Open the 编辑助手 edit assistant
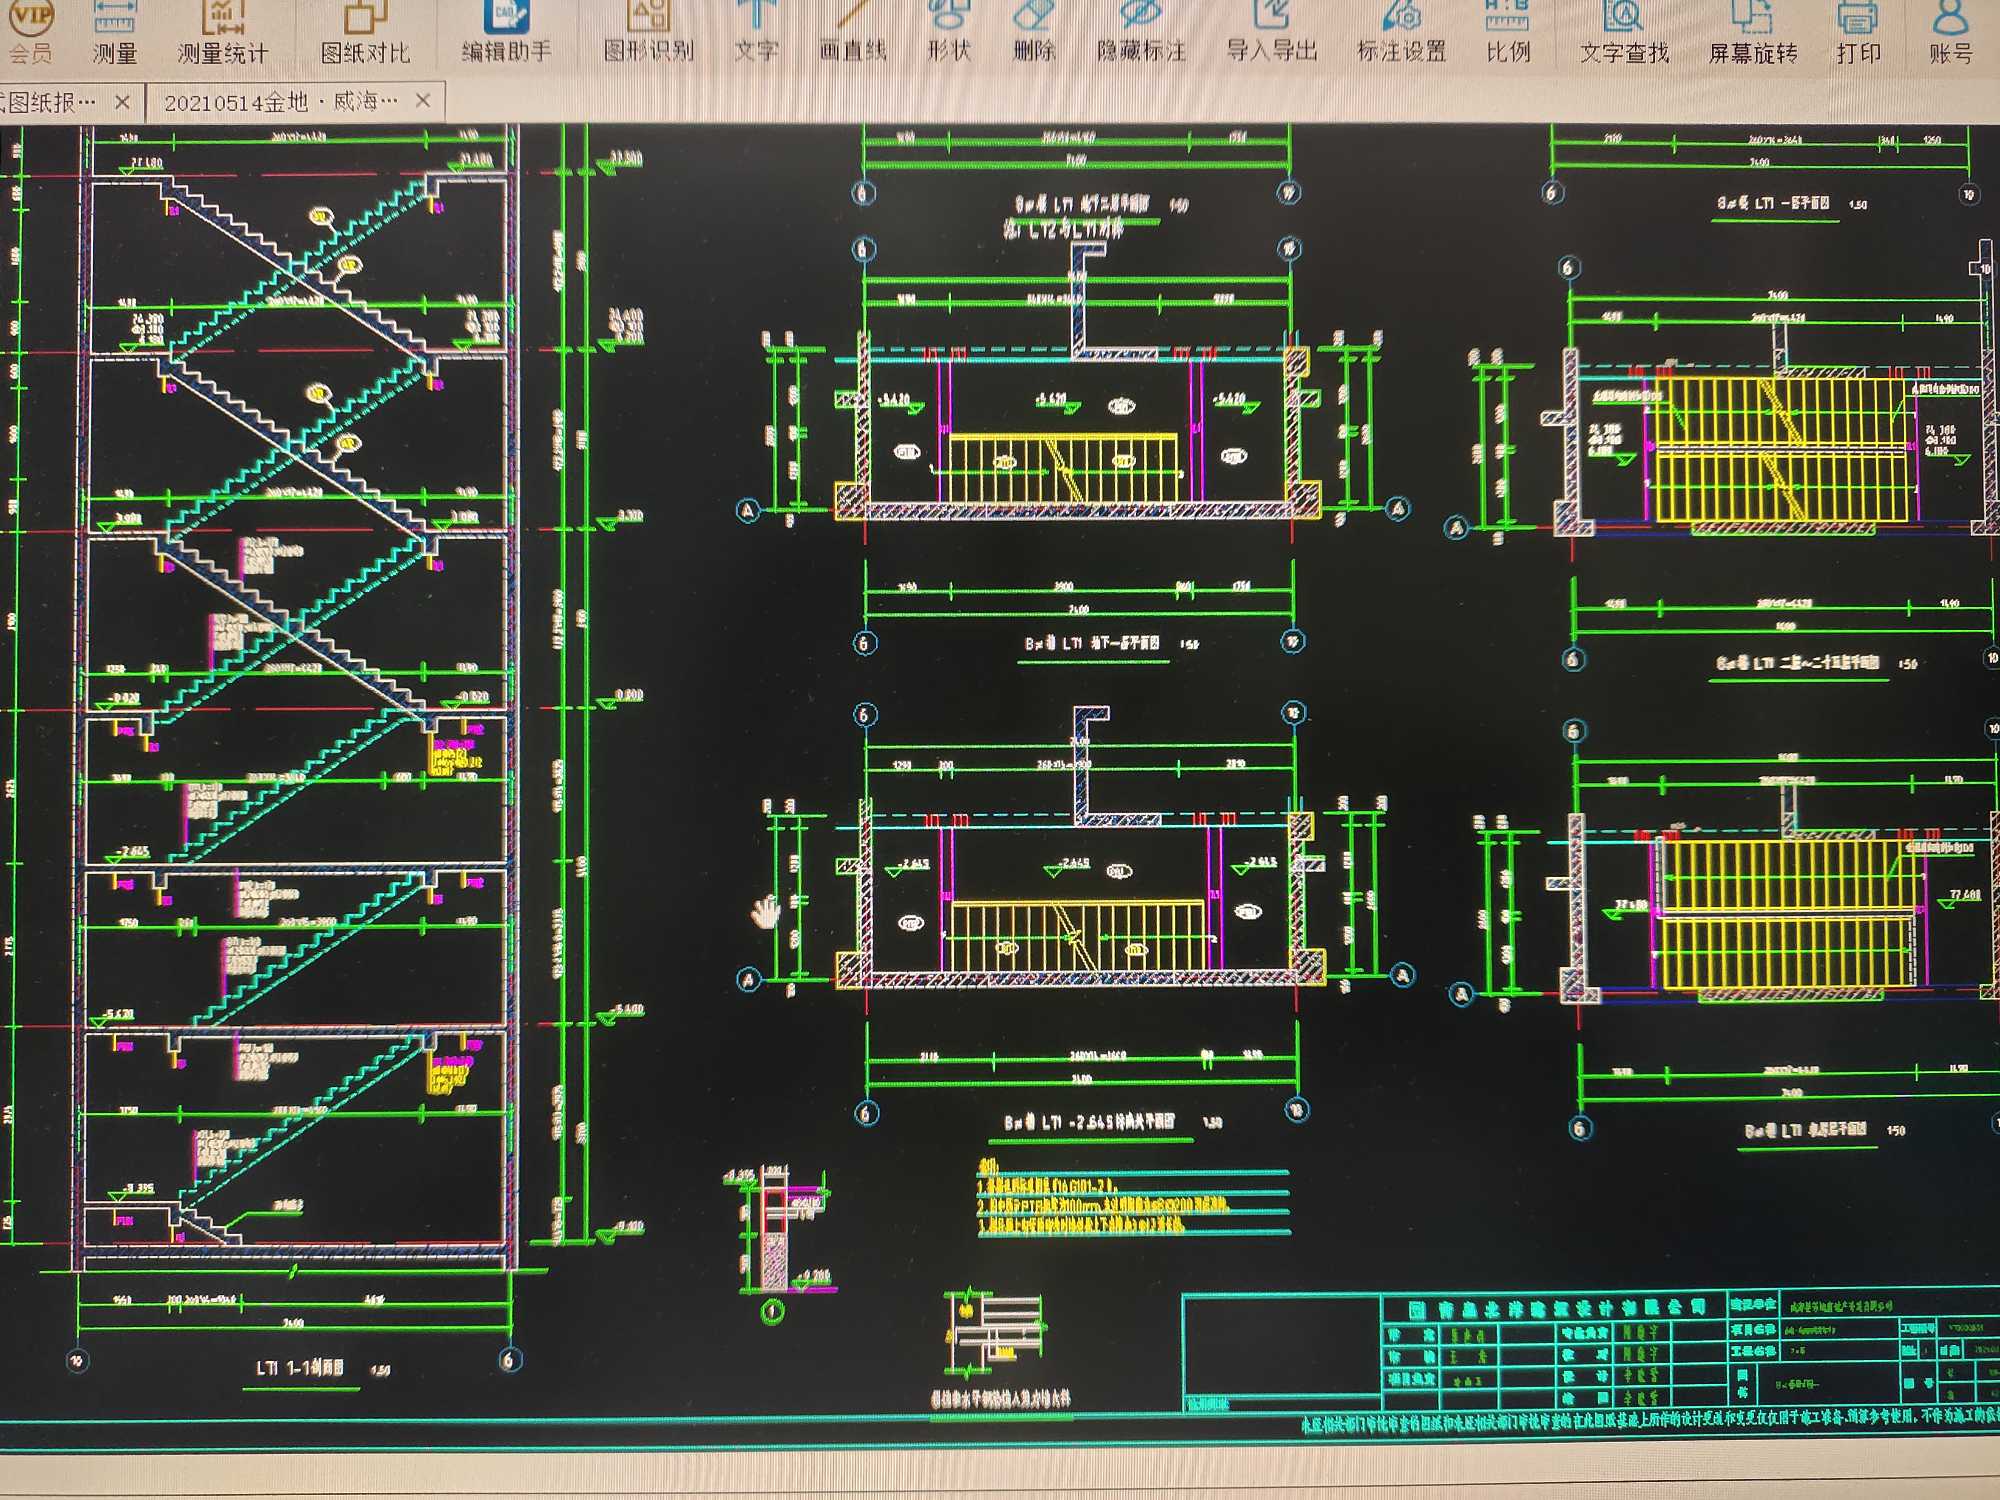Screen dimensions: 2000x1500 [507, 32]
